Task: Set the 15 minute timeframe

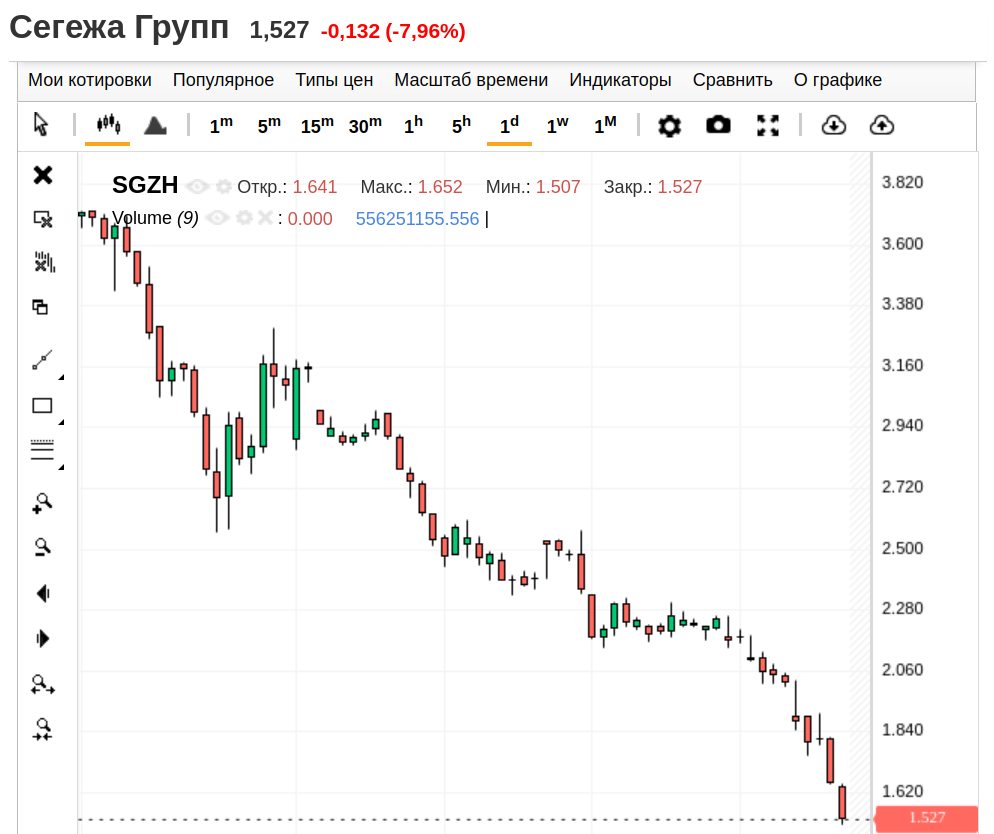Action: point(317,125)
